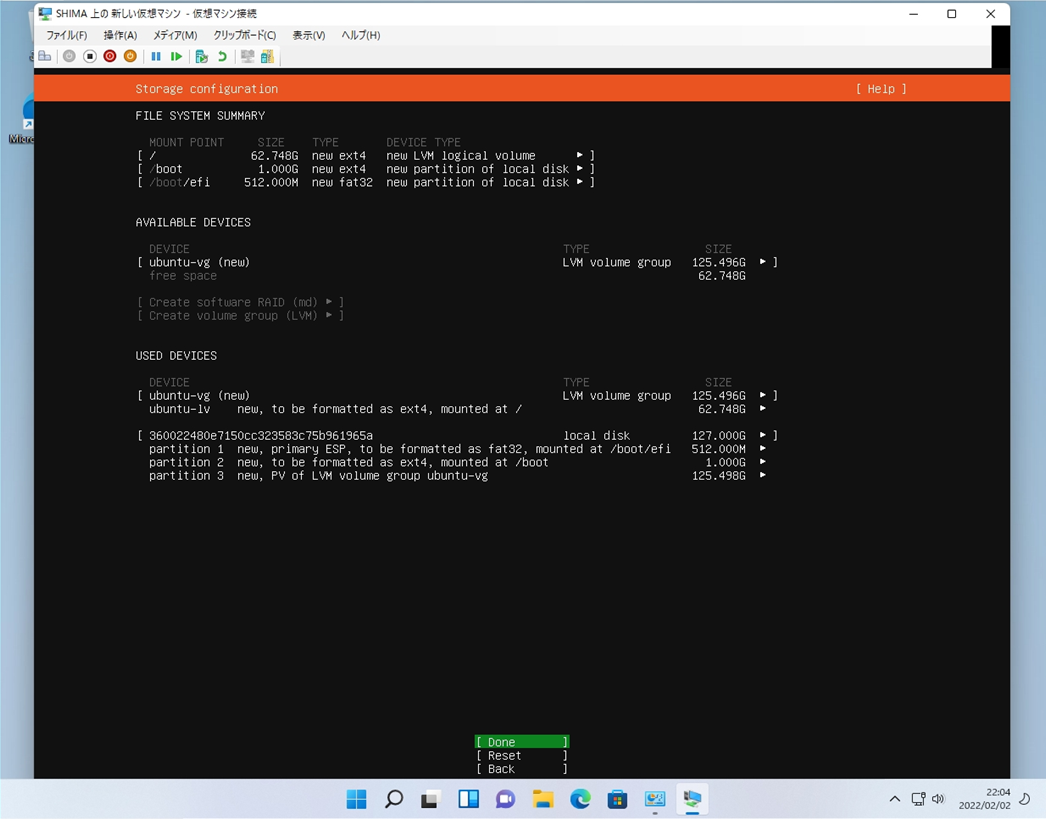This screenshot has height=819, width=1046.
Task: Open the 操作(A) menu
Action: click(120, 35)
